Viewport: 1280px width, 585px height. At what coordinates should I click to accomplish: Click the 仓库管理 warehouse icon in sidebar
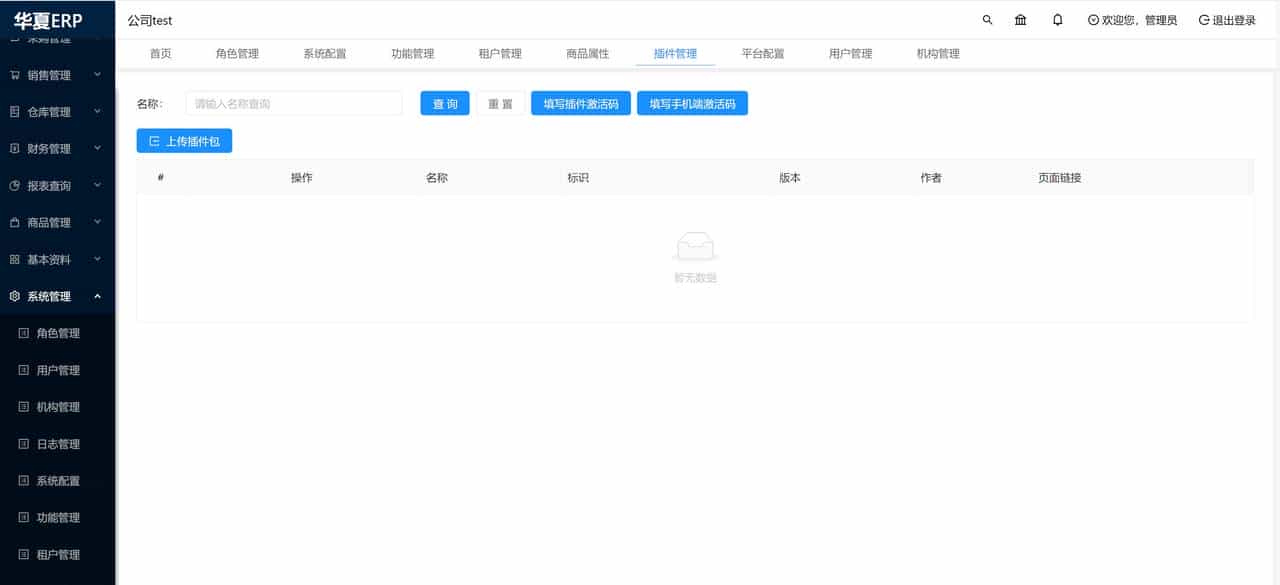14,111
